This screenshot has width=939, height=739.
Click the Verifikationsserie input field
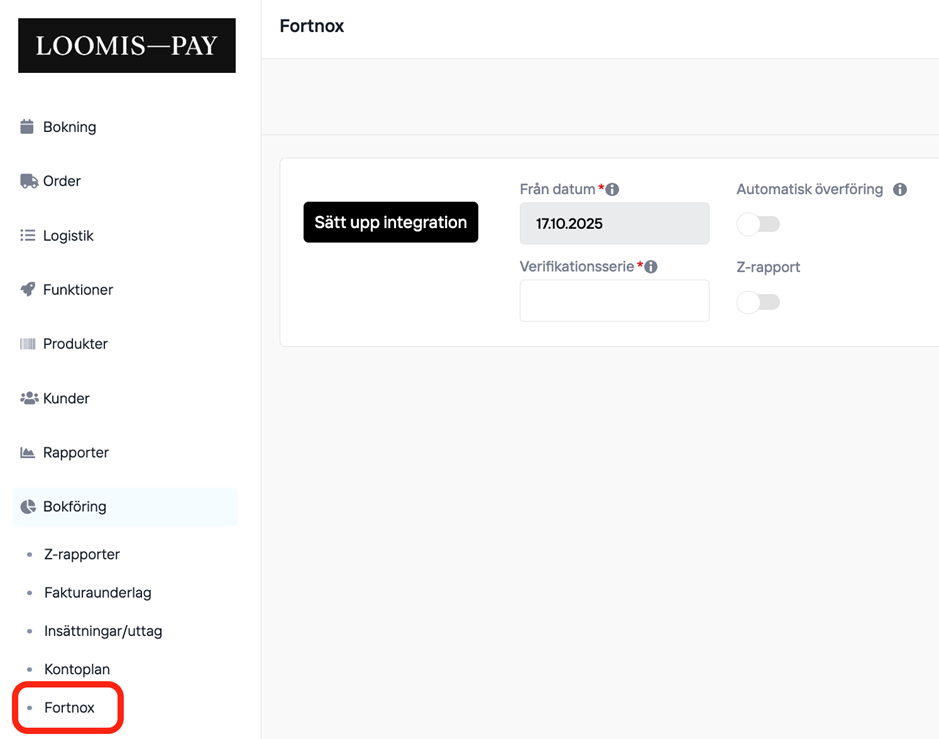point(614,301)
